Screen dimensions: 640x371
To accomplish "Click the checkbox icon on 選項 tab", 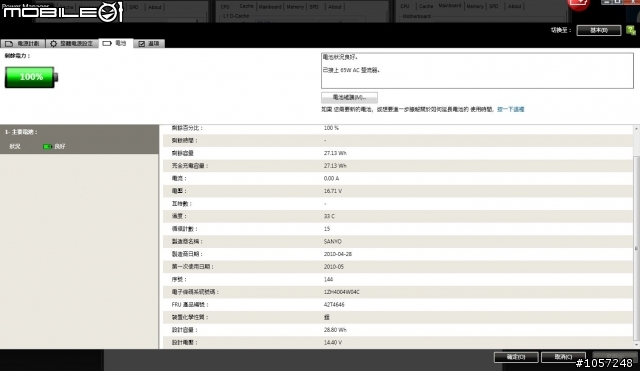I will (142, 44).
